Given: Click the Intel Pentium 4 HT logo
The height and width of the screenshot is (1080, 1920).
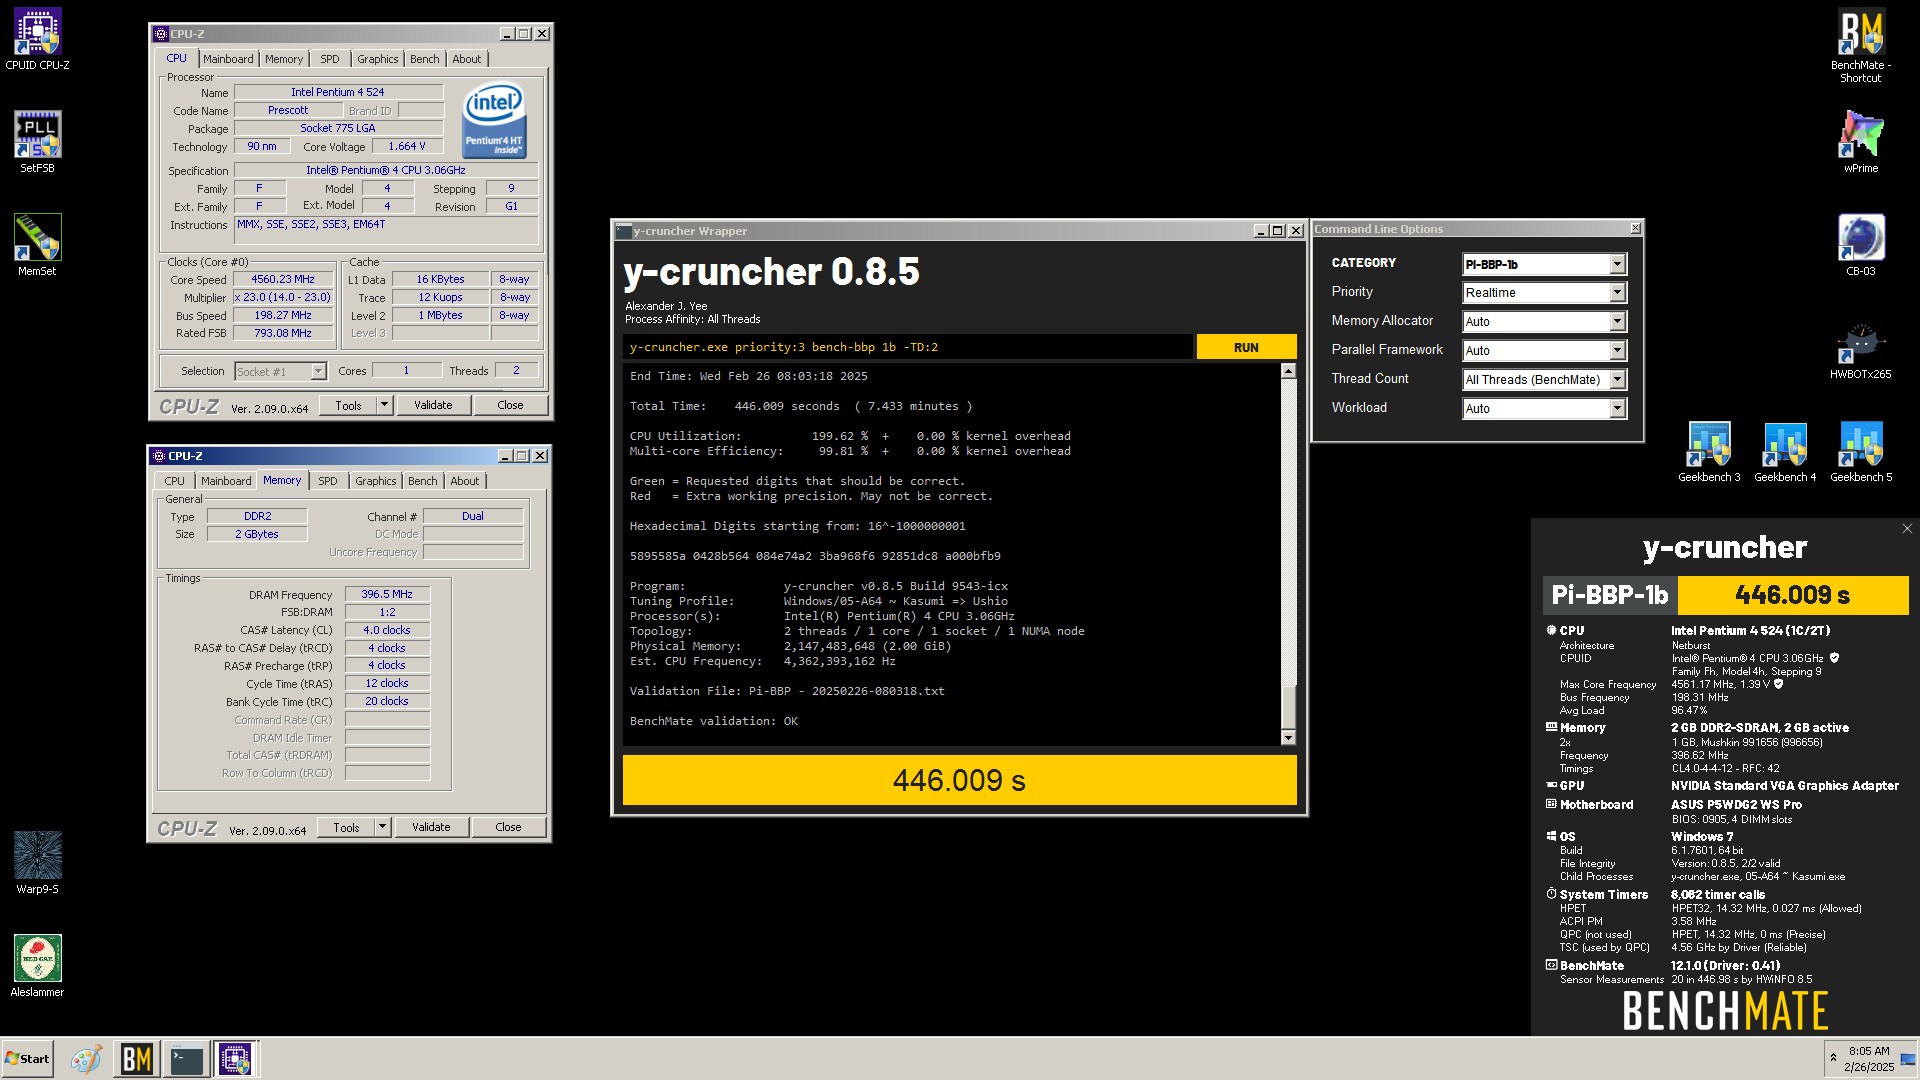Looking at the screenshot, I should [494, 119].
